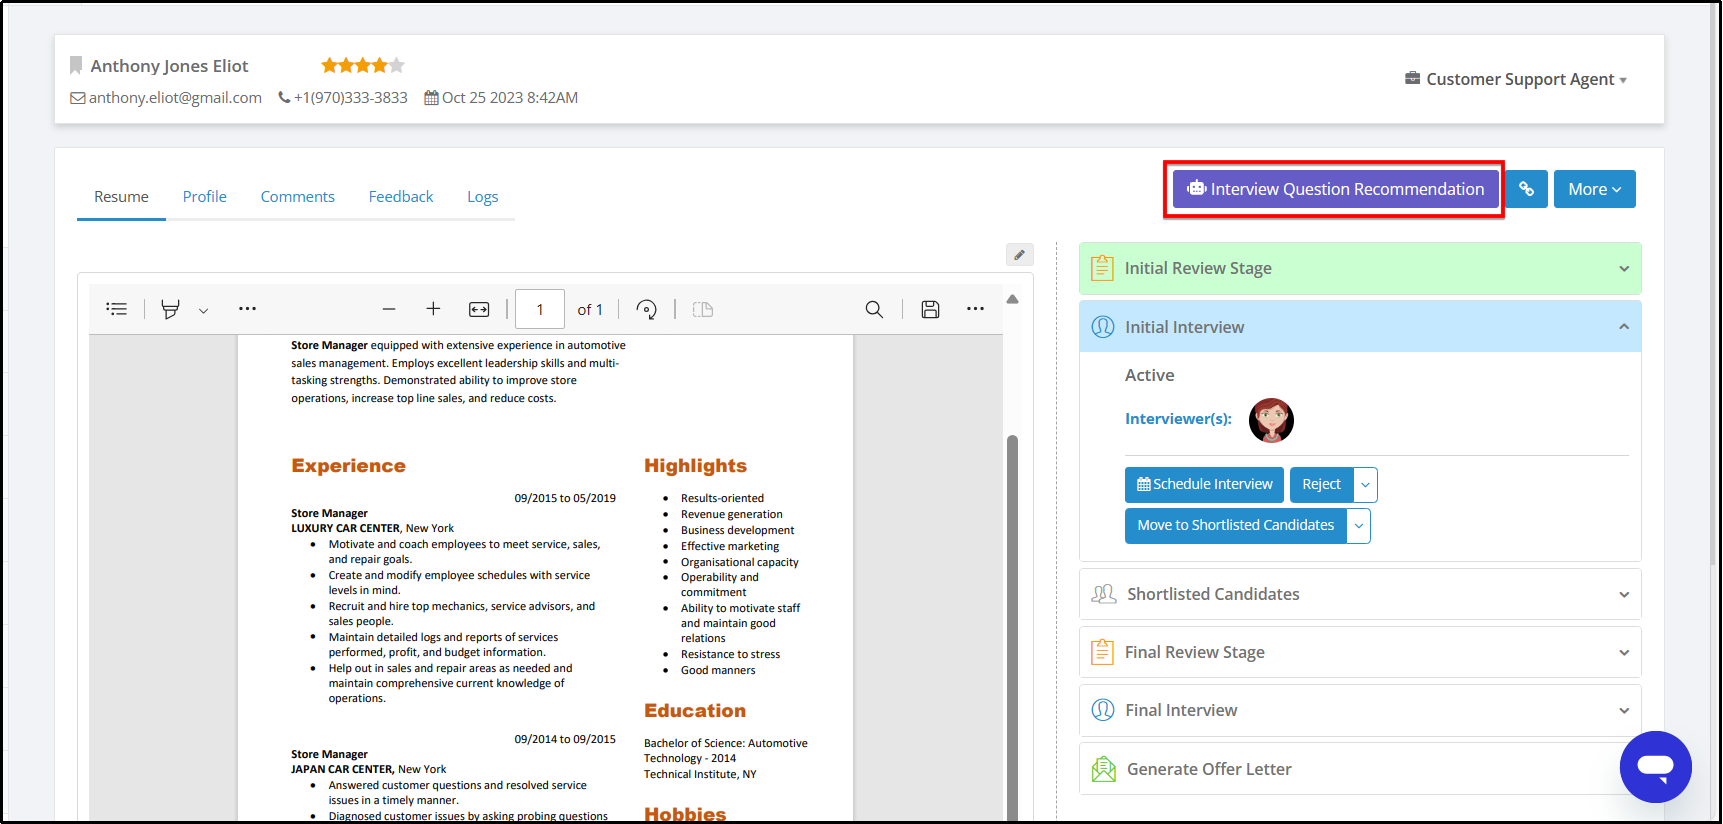This screenshot has width=1723, height=824.
Task: Click the Final Interview person icon
Action: click(1103, 710)
